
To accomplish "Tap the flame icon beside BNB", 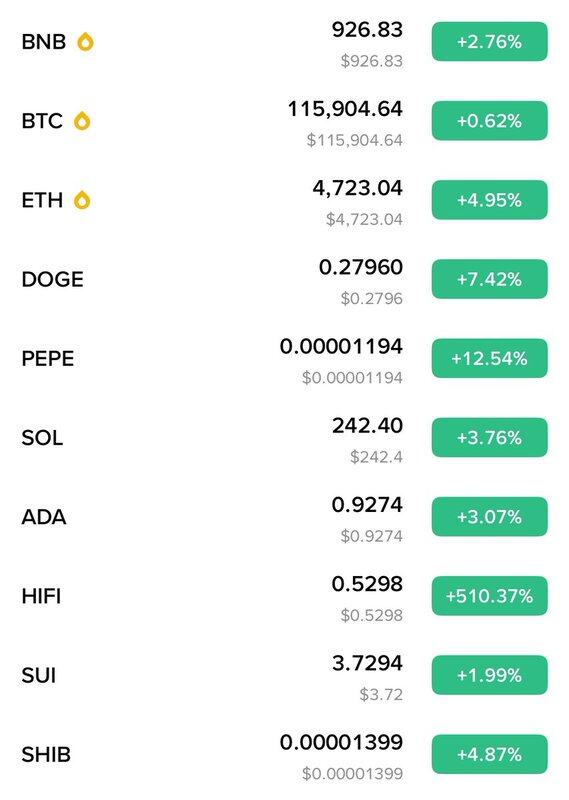I will click(x=85, y=42).
